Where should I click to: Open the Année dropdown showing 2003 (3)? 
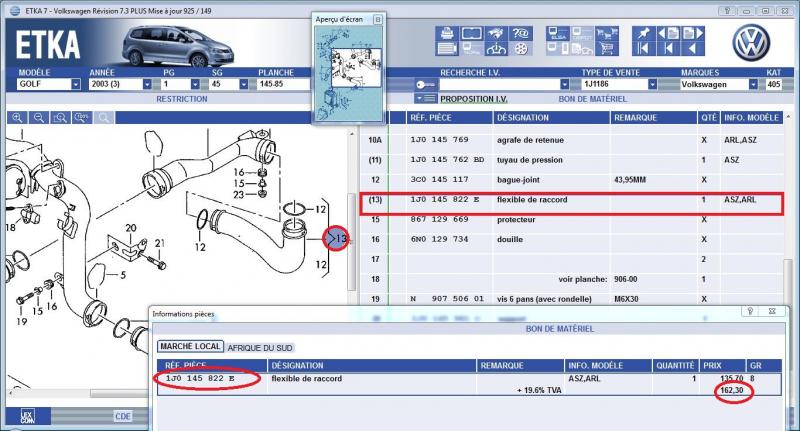click(x=147, y=84)
